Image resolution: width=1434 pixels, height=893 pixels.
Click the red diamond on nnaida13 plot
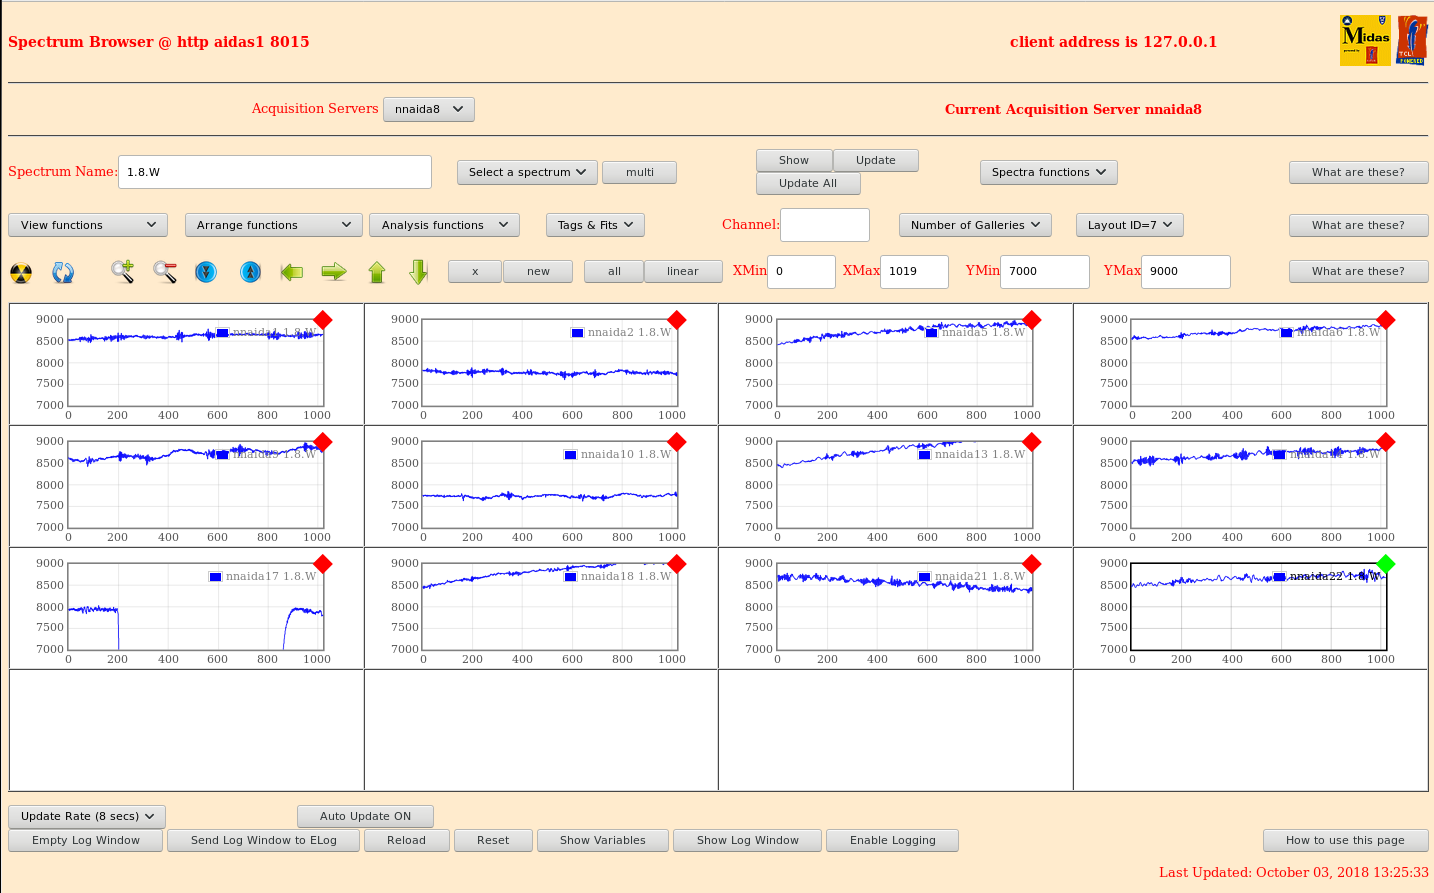(1032, 442)
